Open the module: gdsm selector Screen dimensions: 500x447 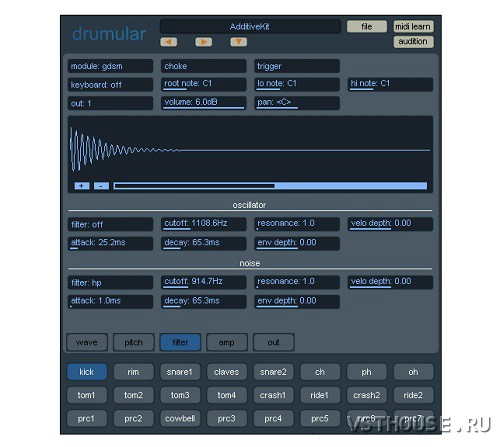(110, 66)
